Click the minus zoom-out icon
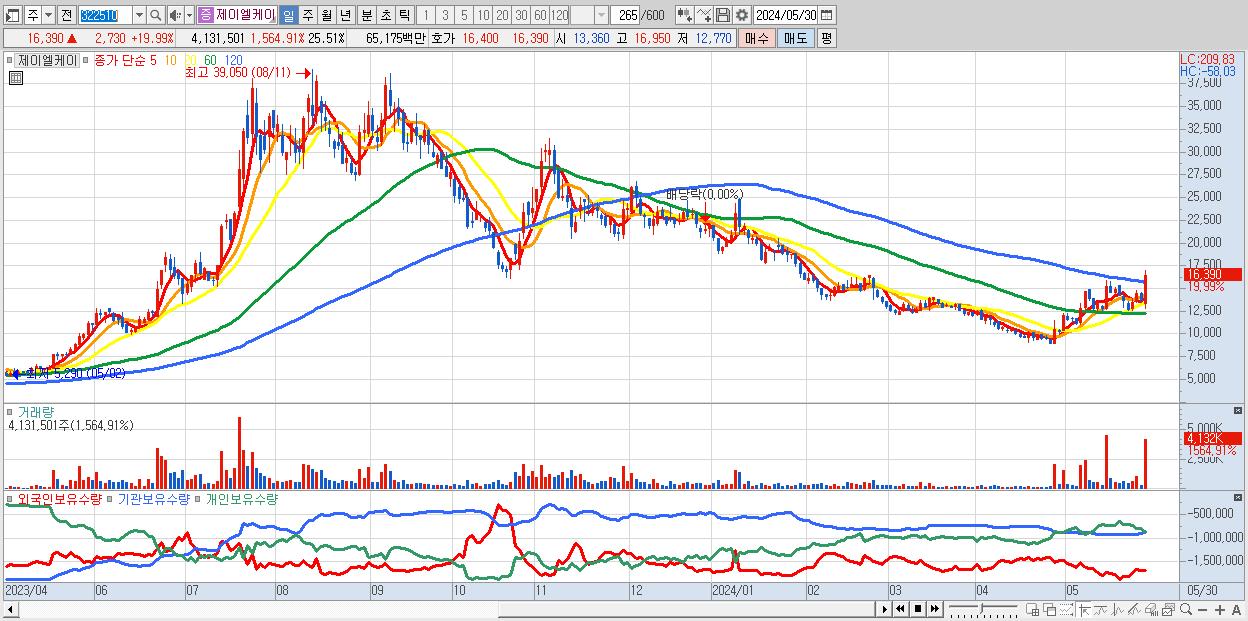The image size is (1248, 621). [x=1202, y=610]
